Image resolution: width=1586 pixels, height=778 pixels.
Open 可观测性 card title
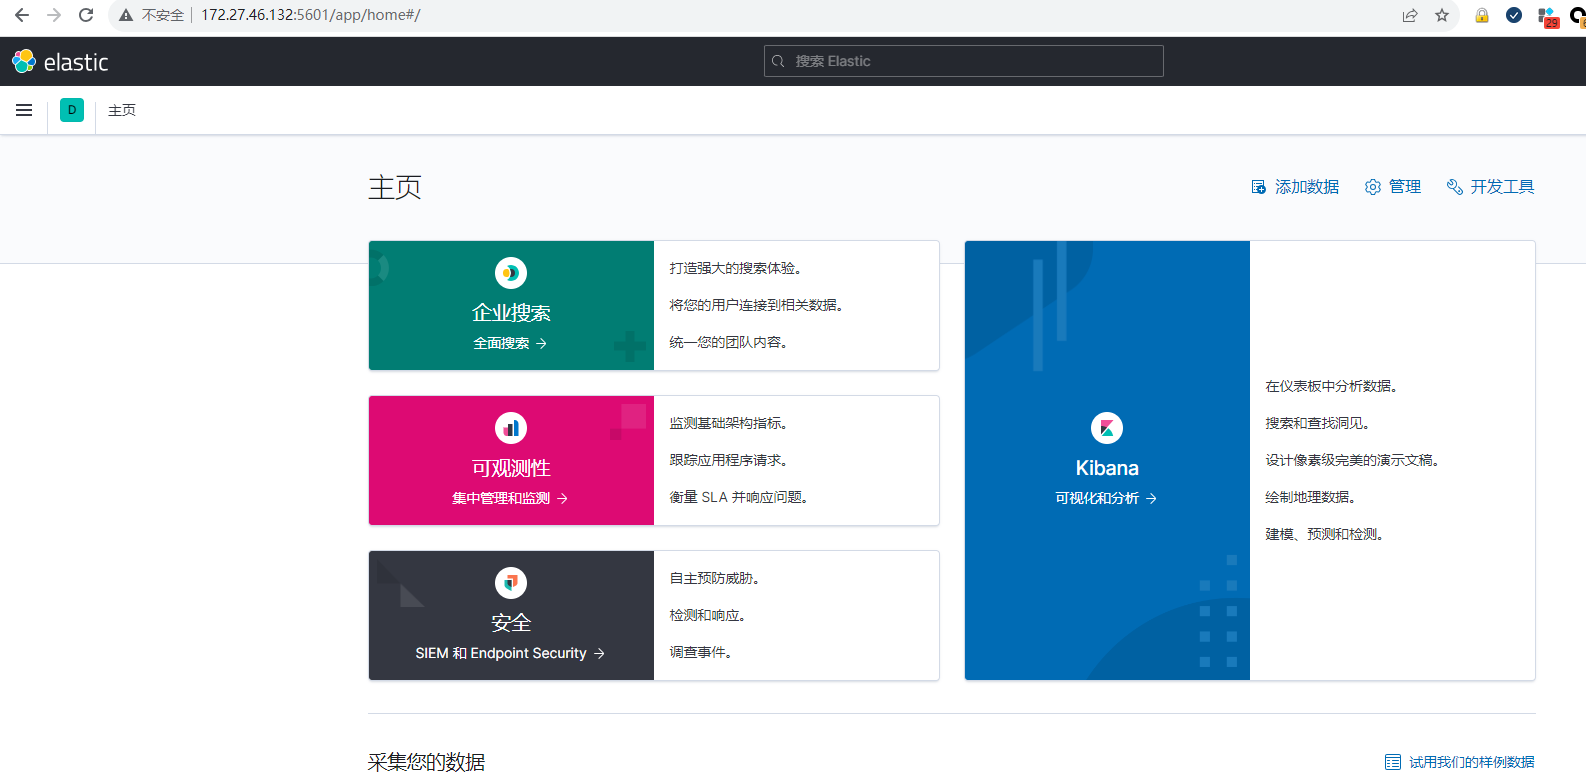pos(511,468)
